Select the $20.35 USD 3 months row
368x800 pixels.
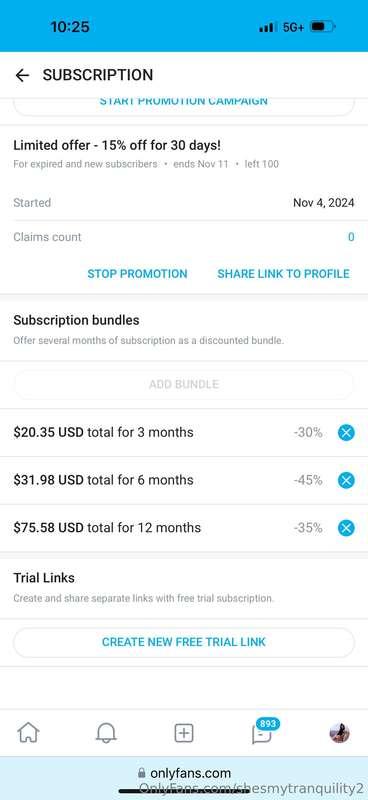pos(184,433)
